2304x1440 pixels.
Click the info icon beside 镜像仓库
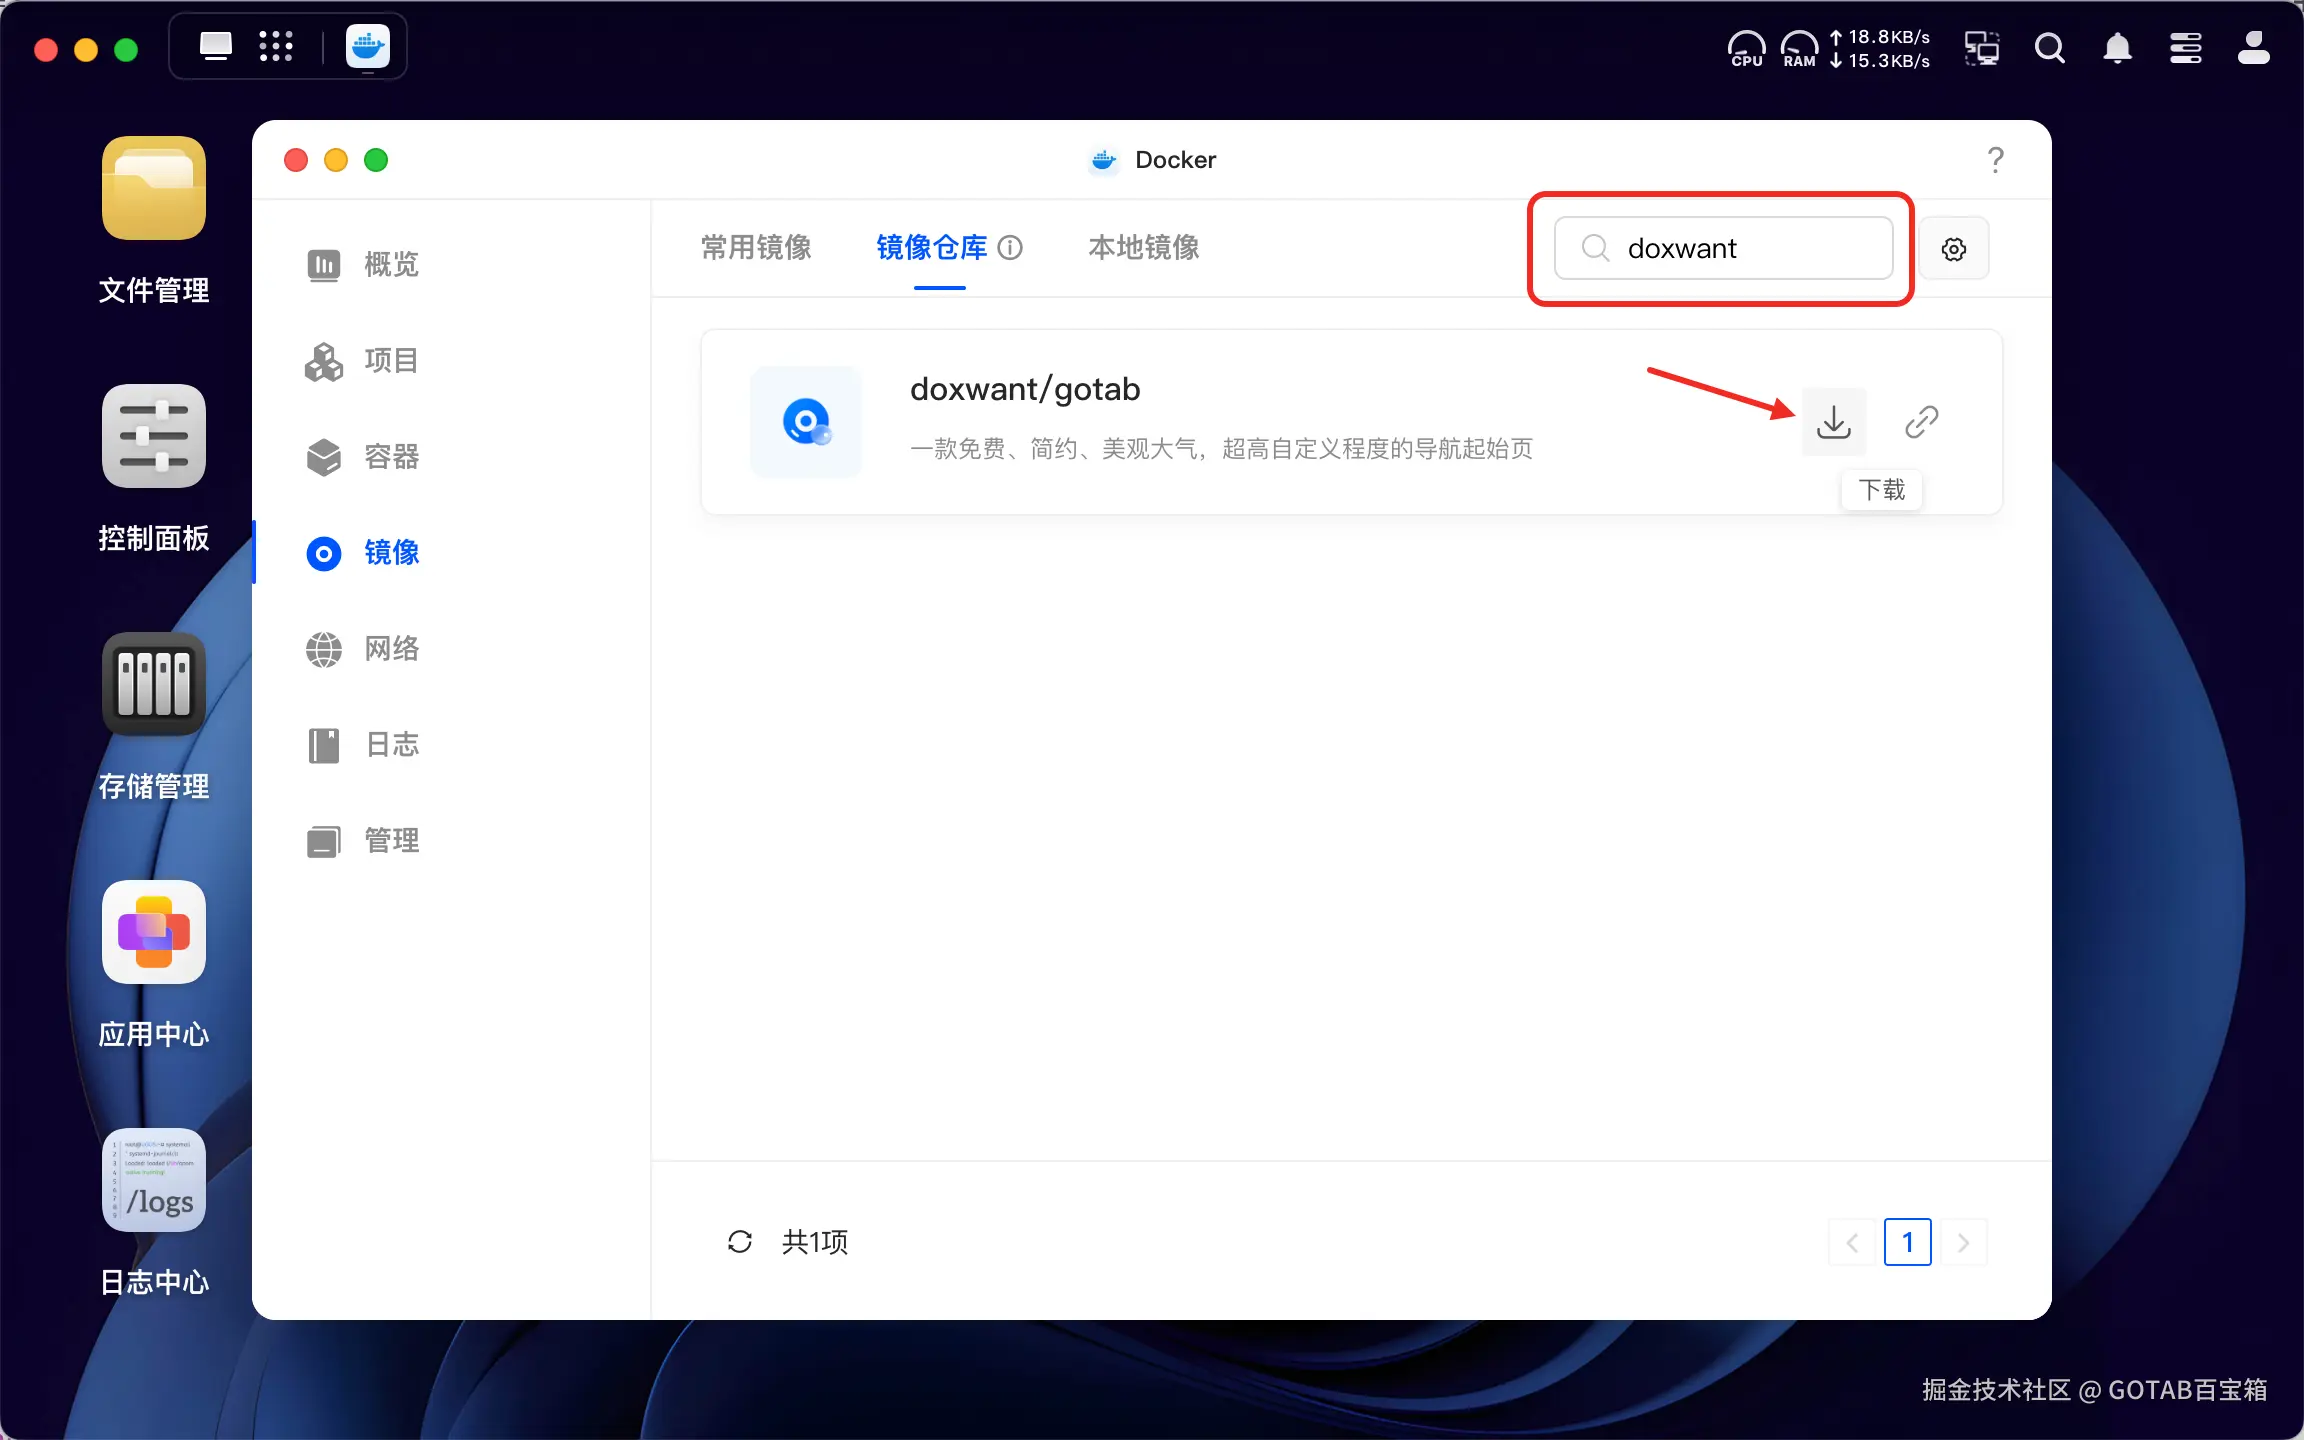click(1011, 248)
